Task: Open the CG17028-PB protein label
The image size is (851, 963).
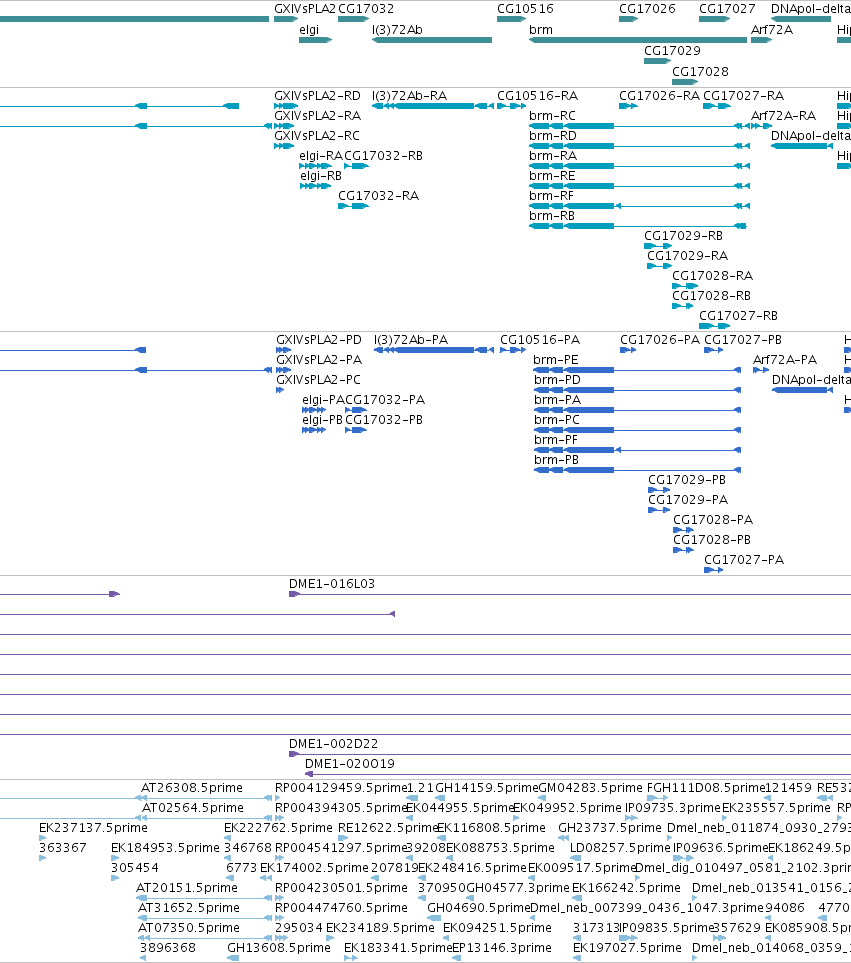Action: [x=712, y=540]
